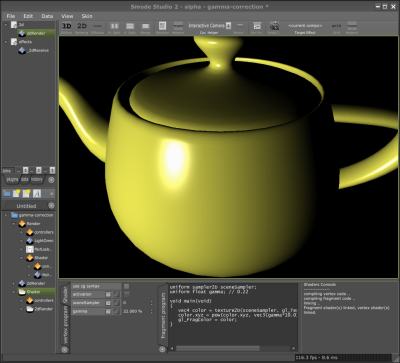This screenshot has height=363, width=400.
Task: Collapse the highlighted green folder node
Action: tap(14, 292)
